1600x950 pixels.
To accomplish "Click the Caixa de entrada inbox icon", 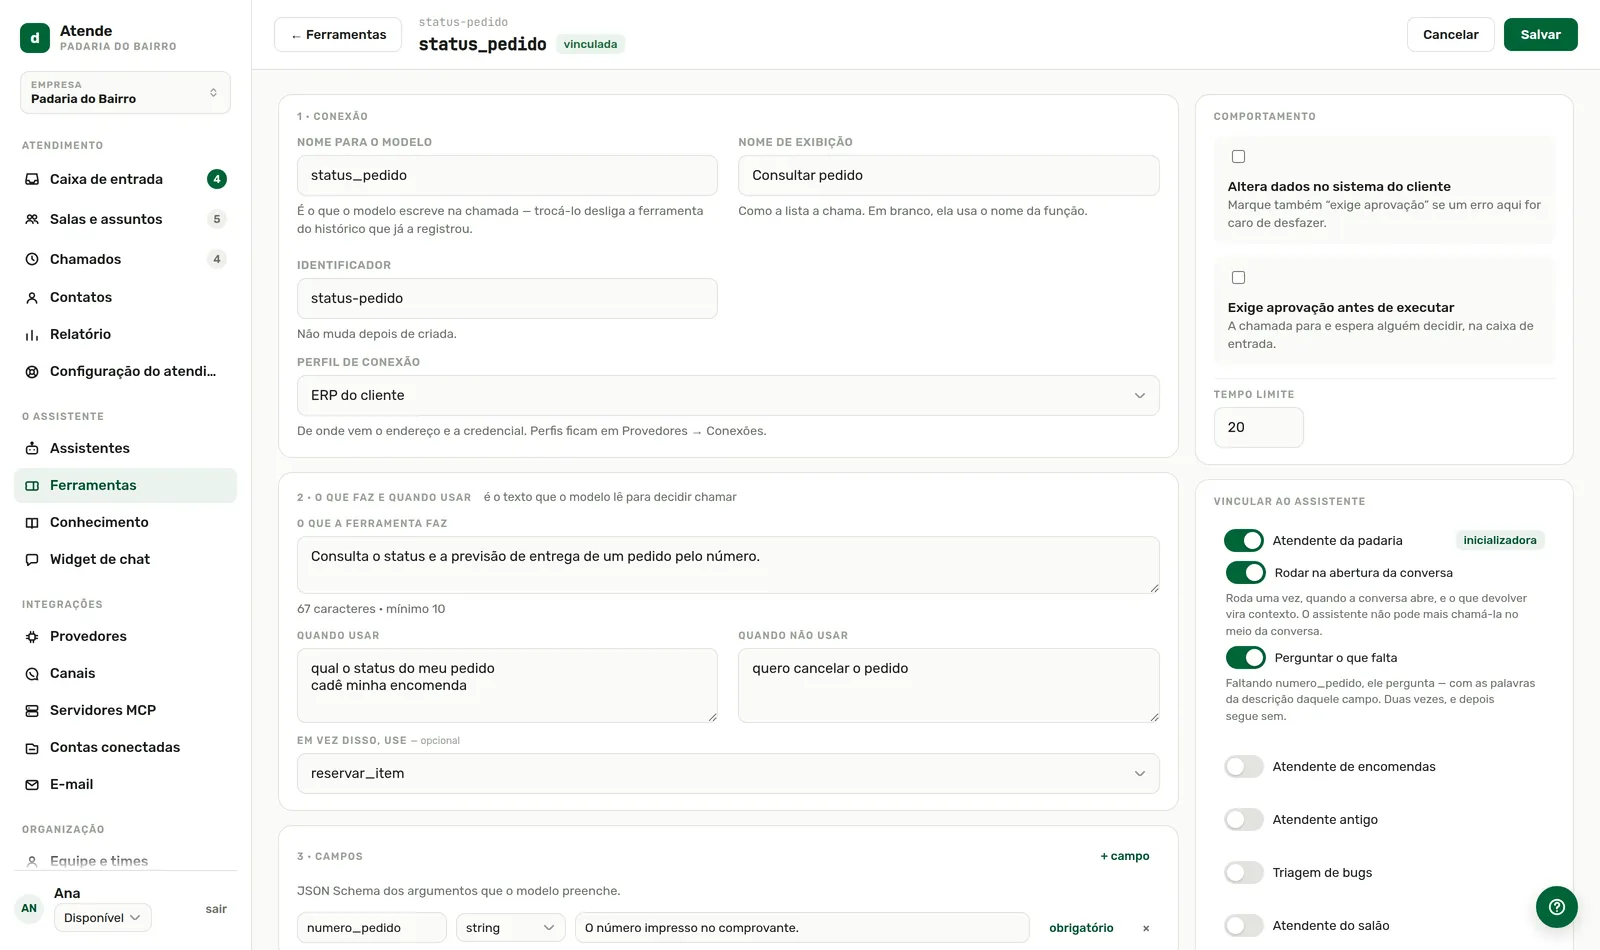I will coord(32,179).
